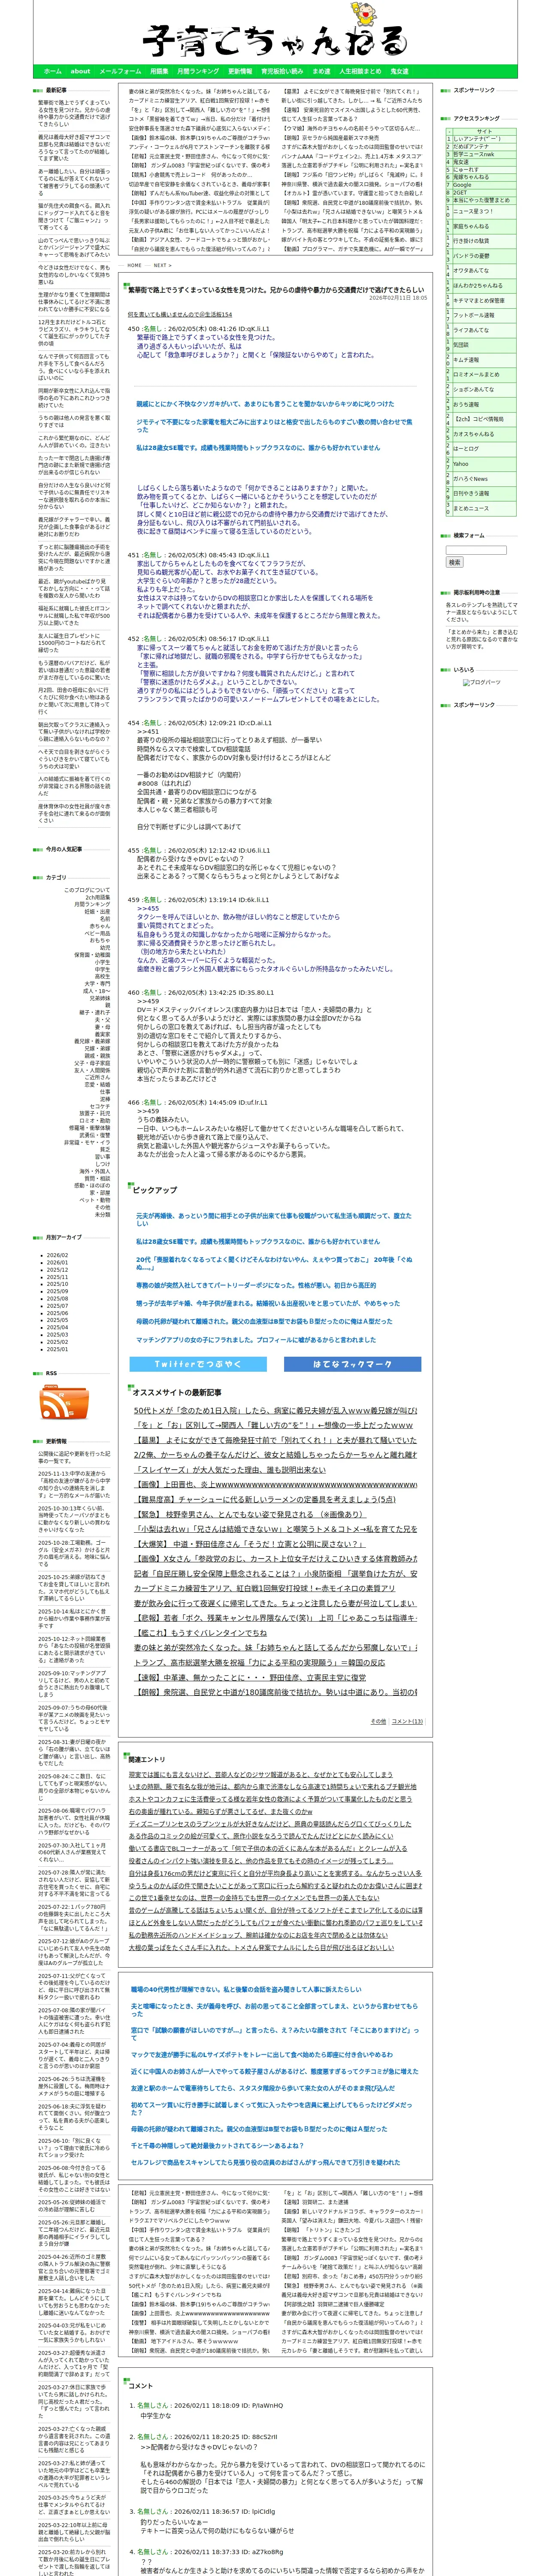Open category 月間ランキング in カテゴリ list
This screenshot has width=551, height=2576.
point(92,904)
